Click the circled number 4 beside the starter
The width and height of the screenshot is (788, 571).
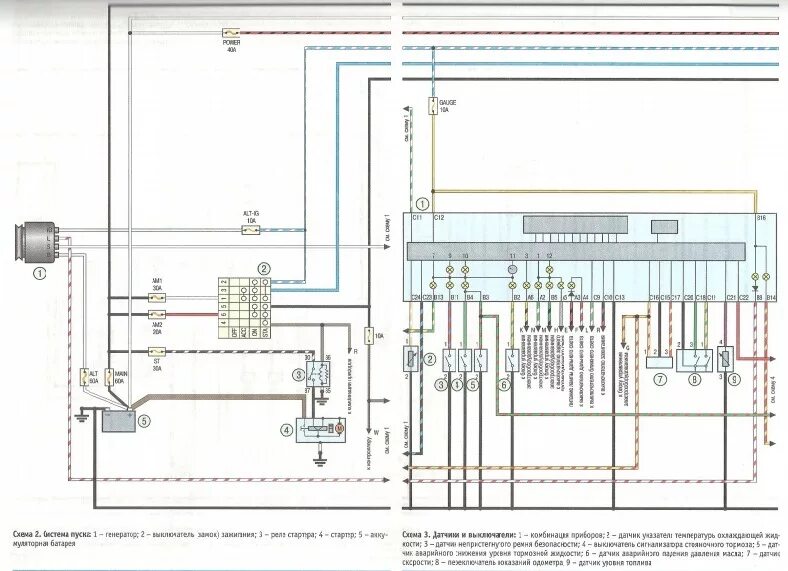[286, 430]
